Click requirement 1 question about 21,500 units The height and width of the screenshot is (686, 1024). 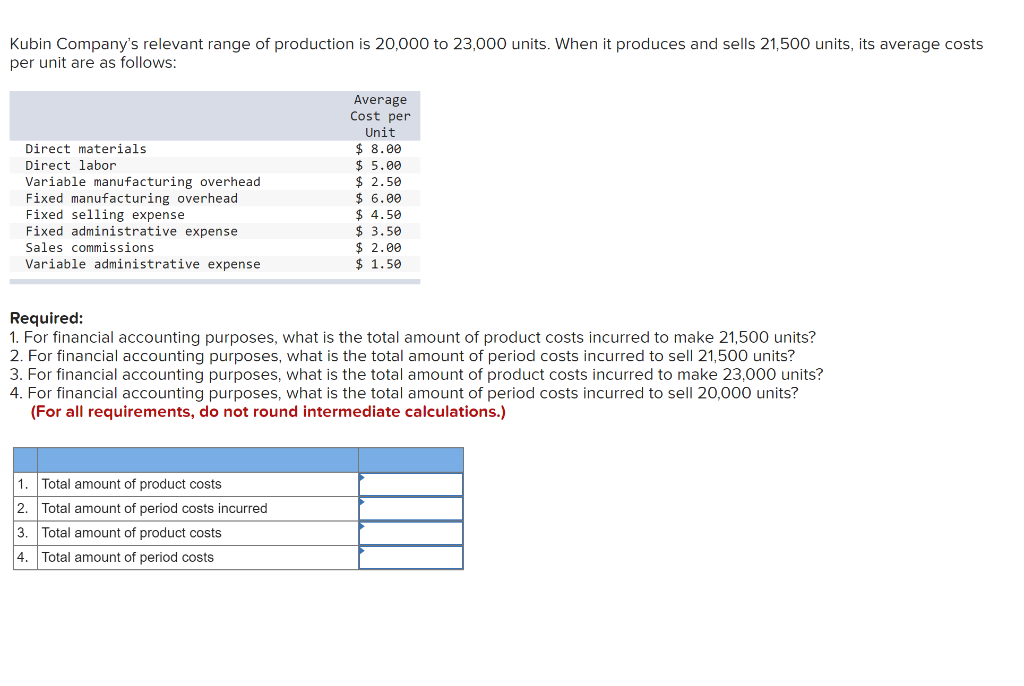pos(413,337)
